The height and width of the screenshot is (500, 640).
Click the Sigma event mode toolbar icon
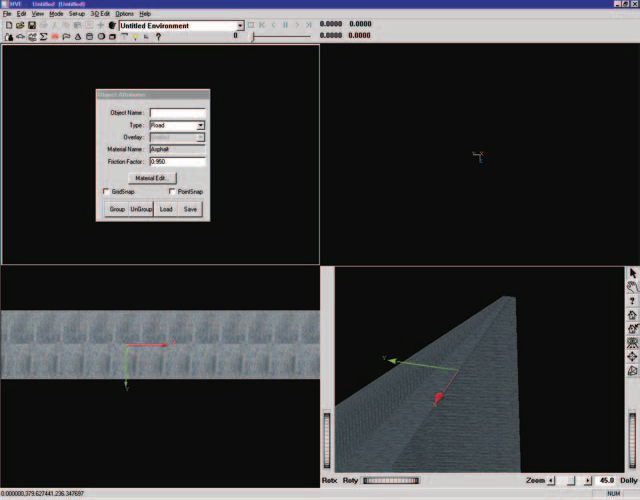[43, 37]
